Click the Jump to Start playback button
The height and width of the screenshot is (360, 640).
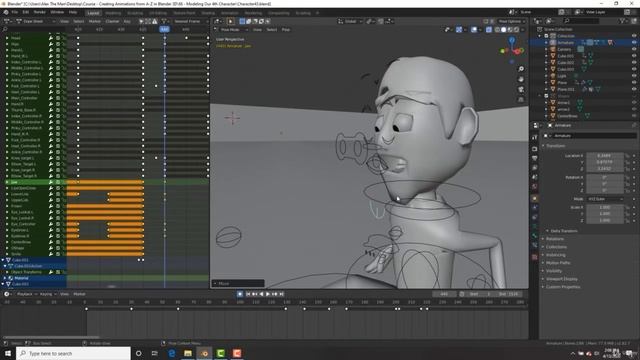pos(248,294)
